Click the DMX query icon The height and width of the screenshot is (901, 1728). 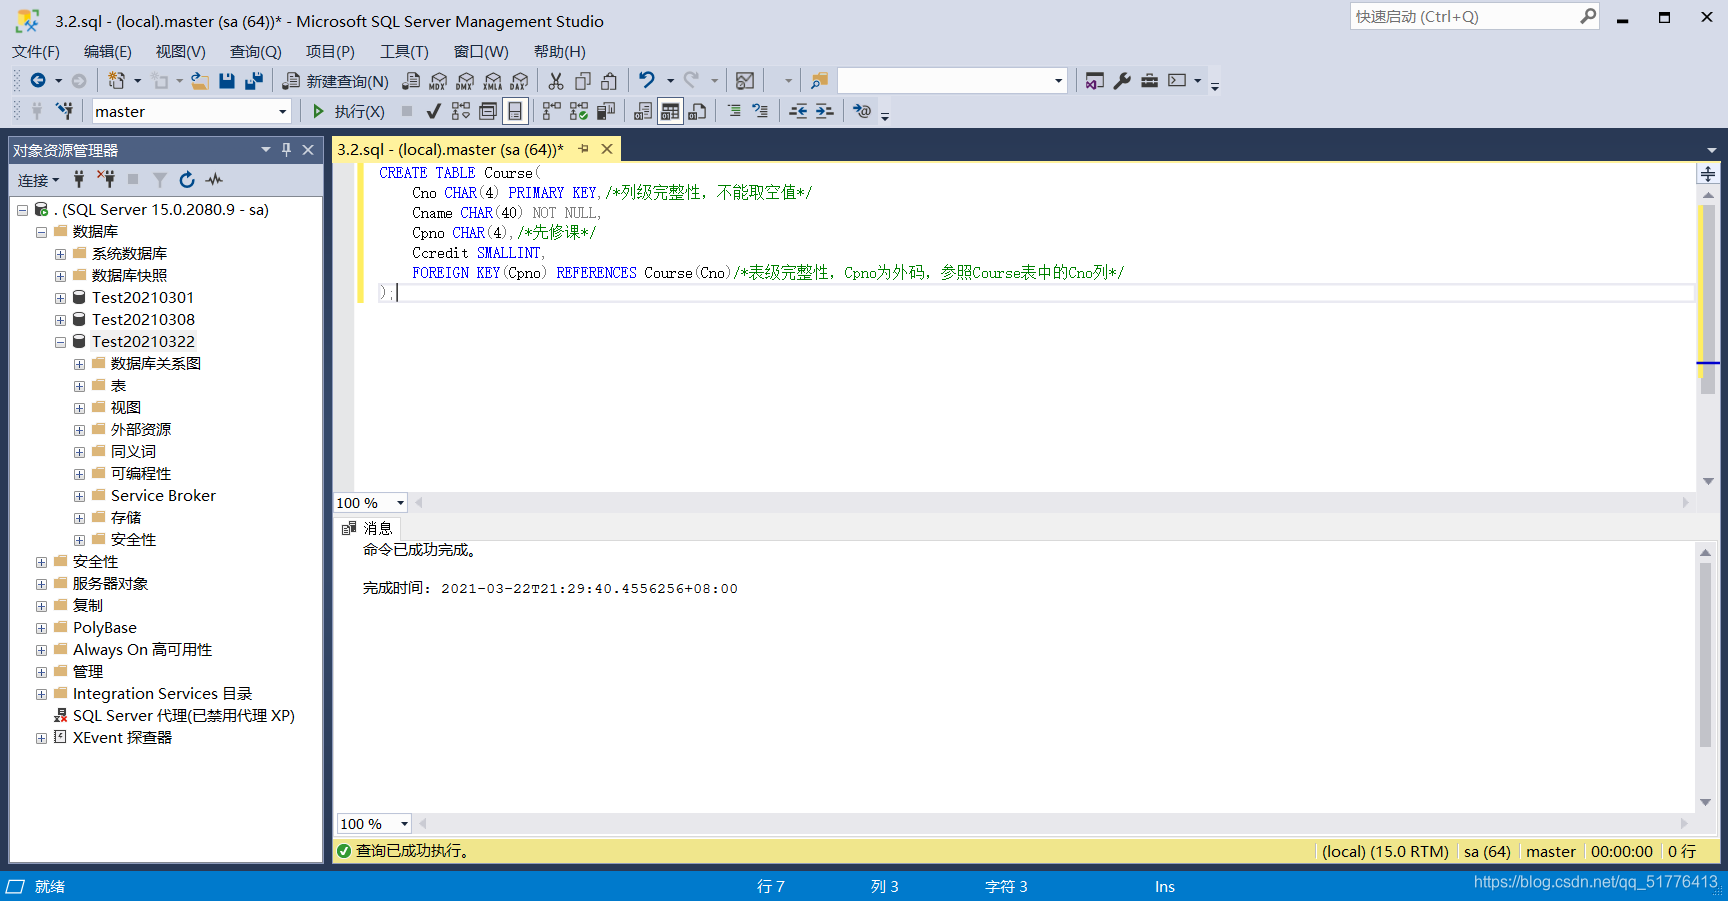[x=465, y=81]
